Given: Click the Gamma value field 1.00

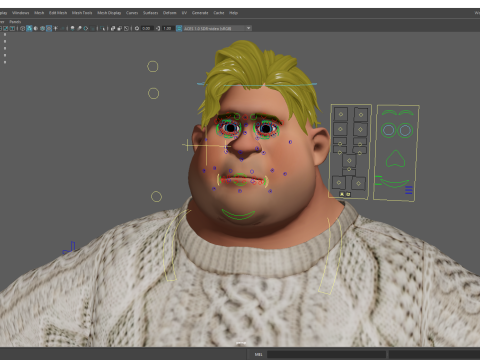Looking at the screenshot, I should (x=168, y=28).
